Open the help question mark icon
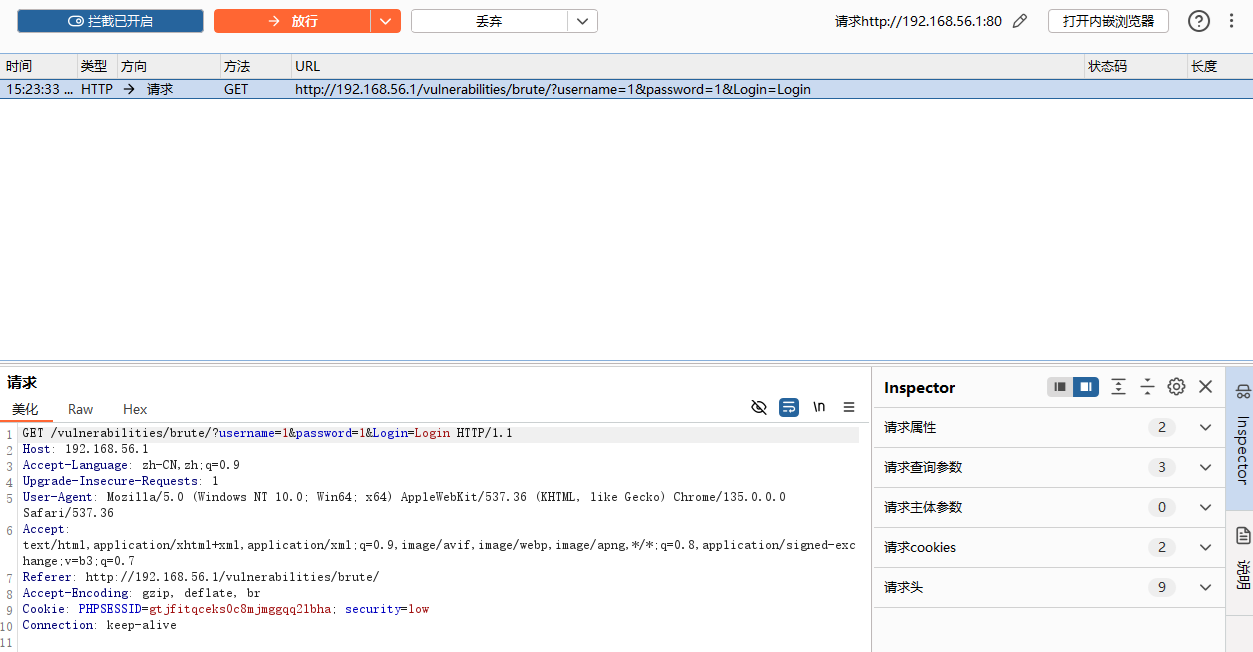1253x652 pixels. tap(1198, 21)
